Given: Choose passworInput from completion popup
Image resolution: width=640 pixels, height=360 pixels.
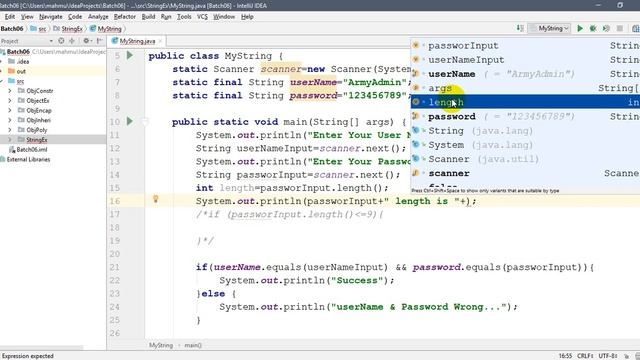Looking at the screenshot, I should point(525,45).
